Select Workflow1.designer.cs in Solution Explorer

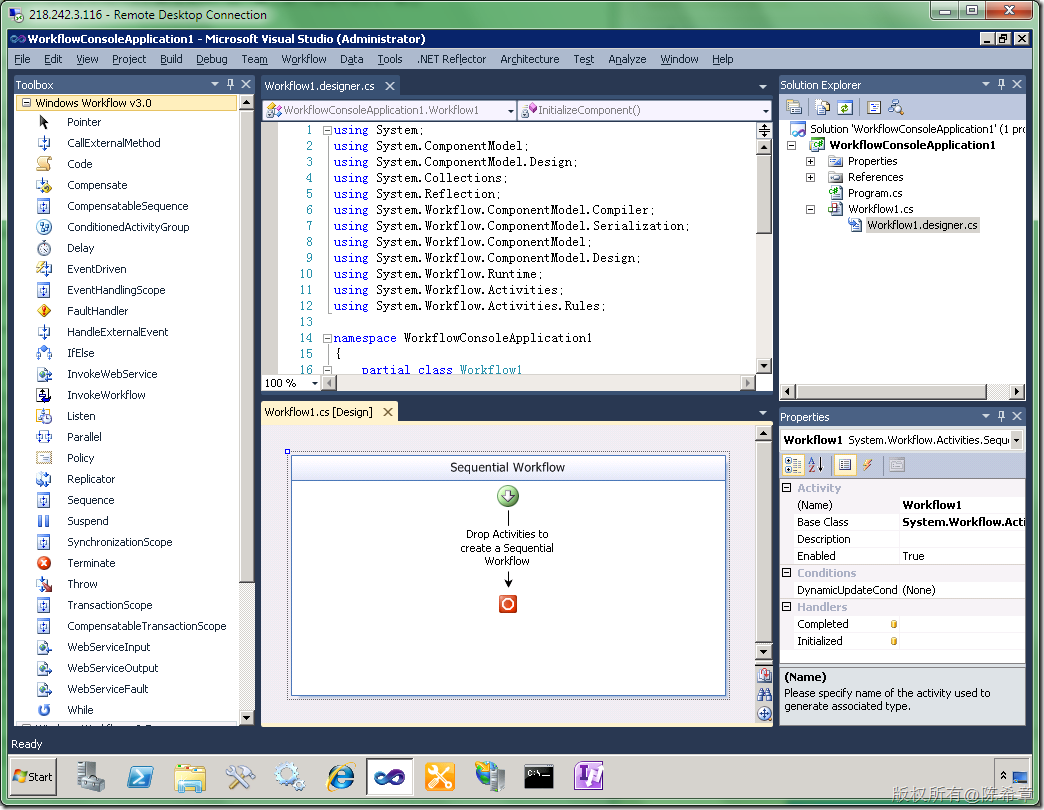pos(922,225)
